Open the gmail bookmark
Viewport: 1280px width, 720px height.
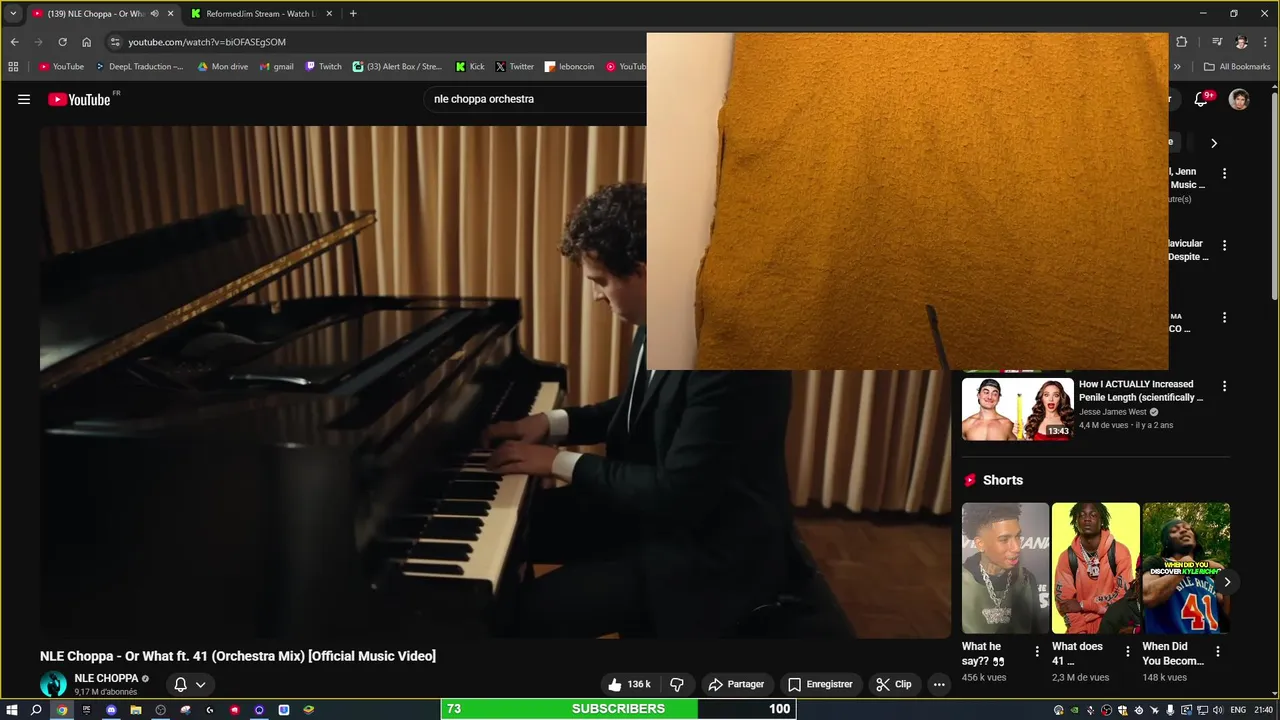(x=276, y=67)
